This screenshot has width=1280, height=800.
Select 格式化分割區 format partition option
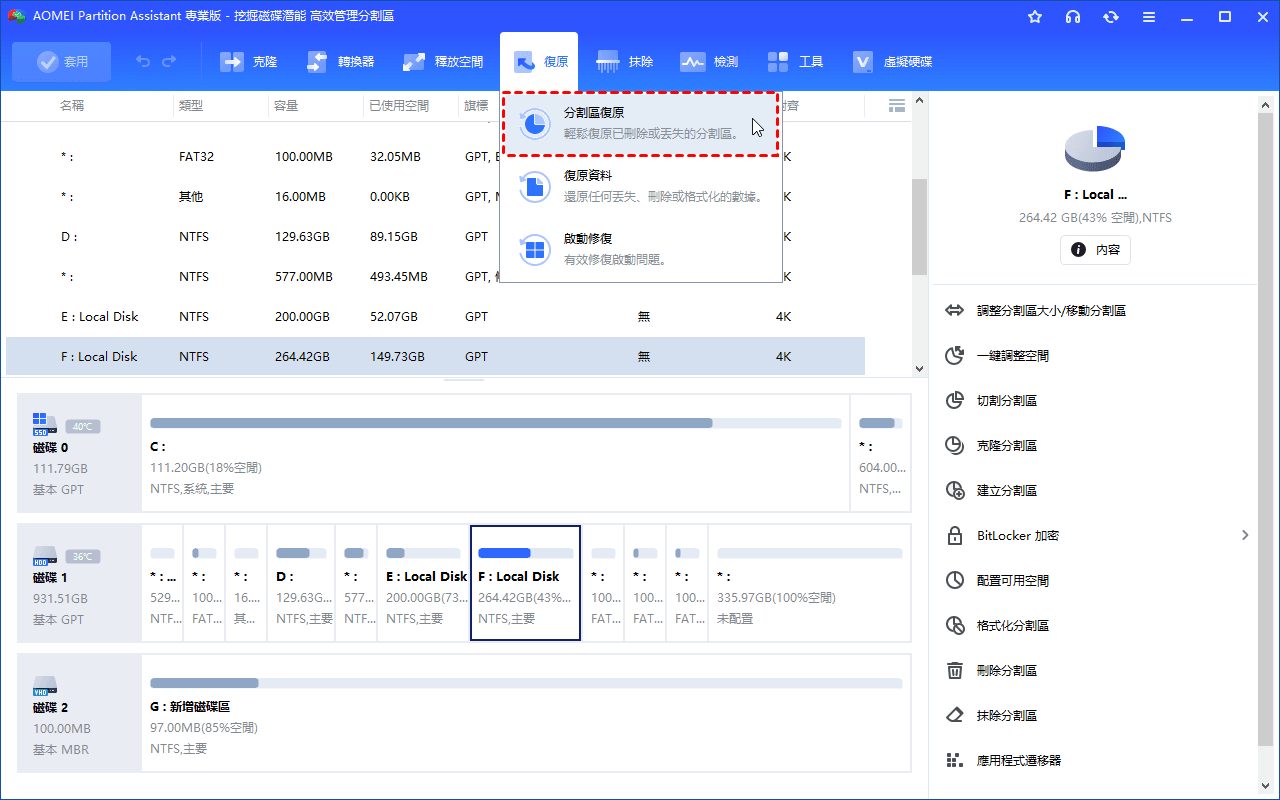pyautogui.click(x=1012, y=625)
